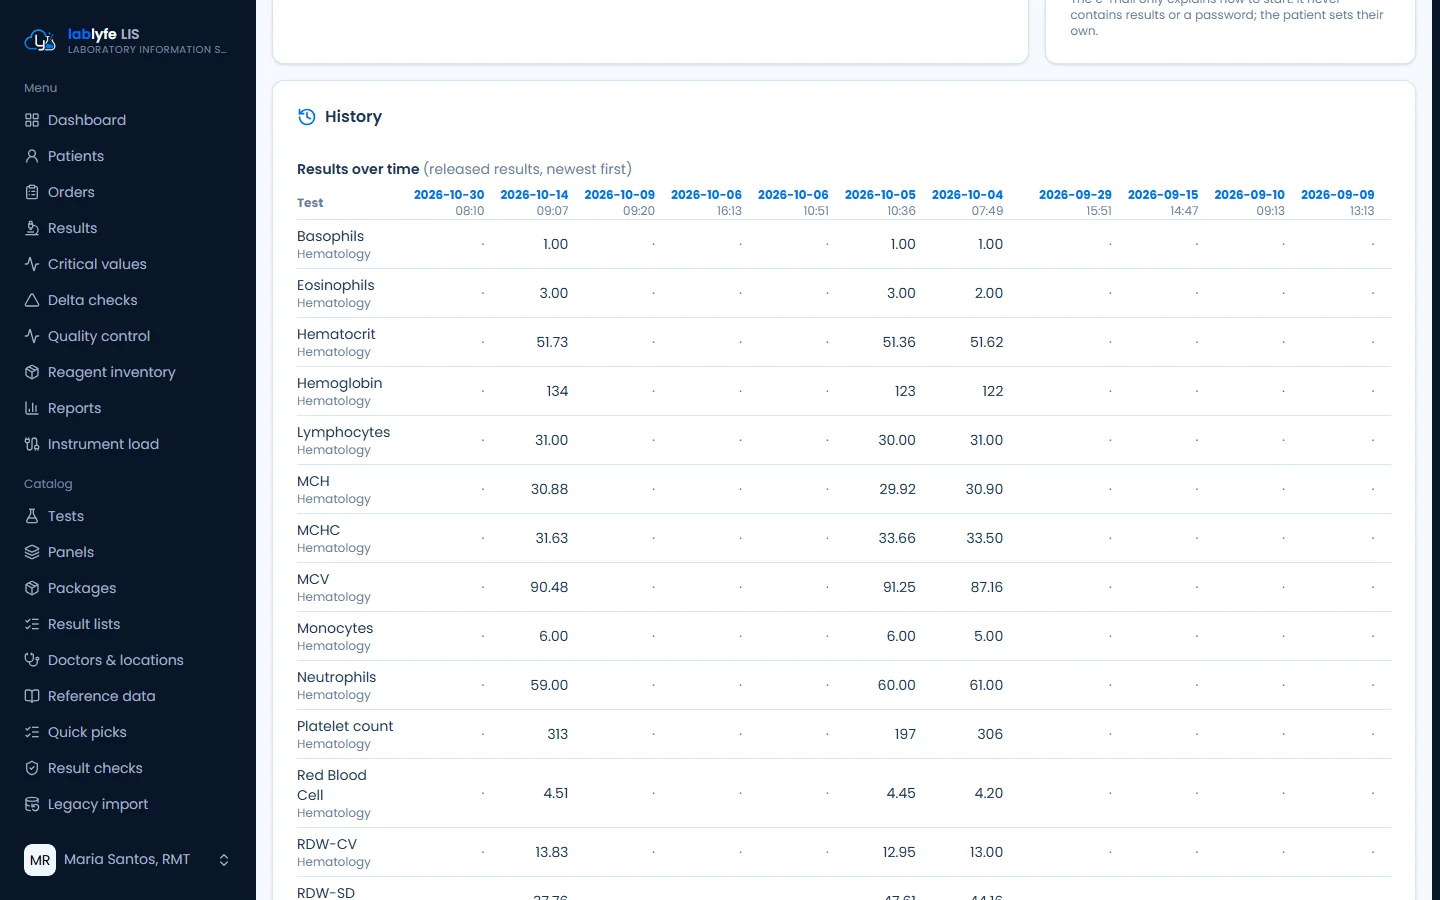Viewport: 1440px width, 900px height.
Task: Click the Platelet count value 197
Action: pos(905,734)
